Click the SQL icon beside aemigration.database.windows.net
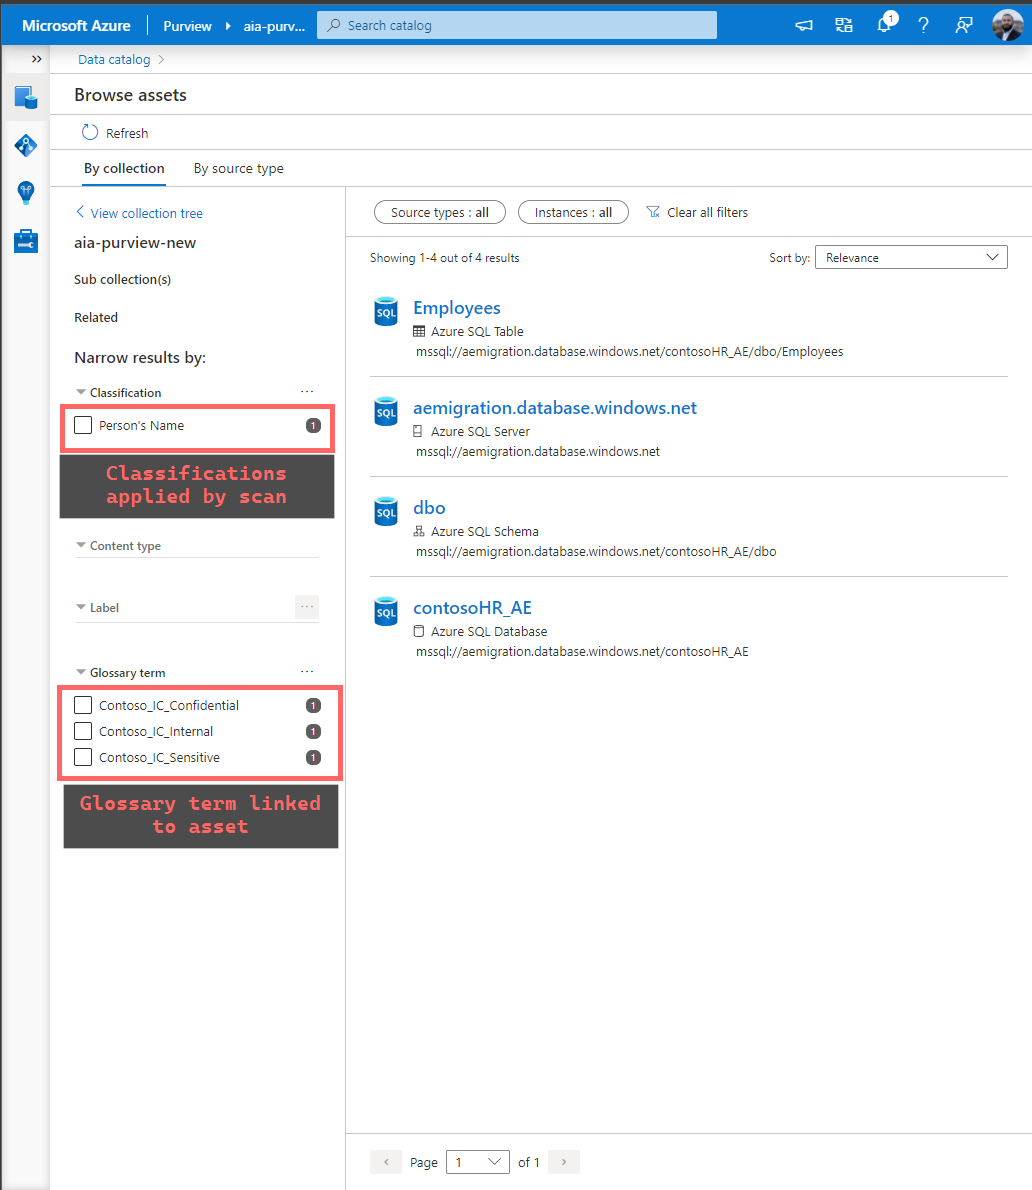This screenshot has height=1190, width=1032. coord(386,411)
